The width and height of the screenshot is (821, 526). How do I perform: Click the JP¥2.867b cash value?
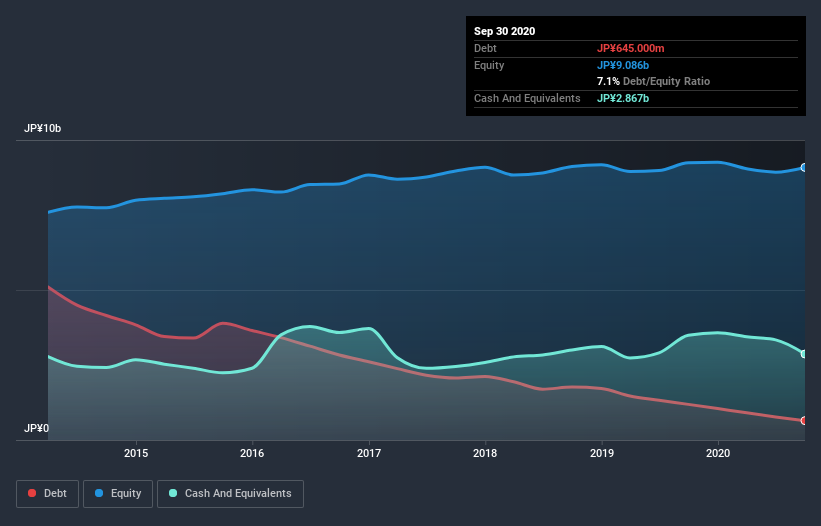[x=623, y=98]
